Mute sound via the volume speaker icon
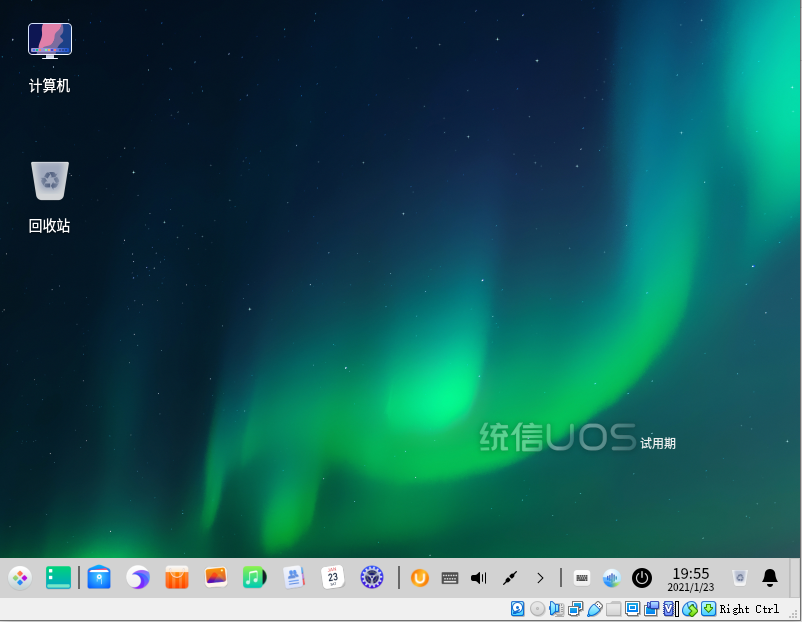 (x=478, y=578)
